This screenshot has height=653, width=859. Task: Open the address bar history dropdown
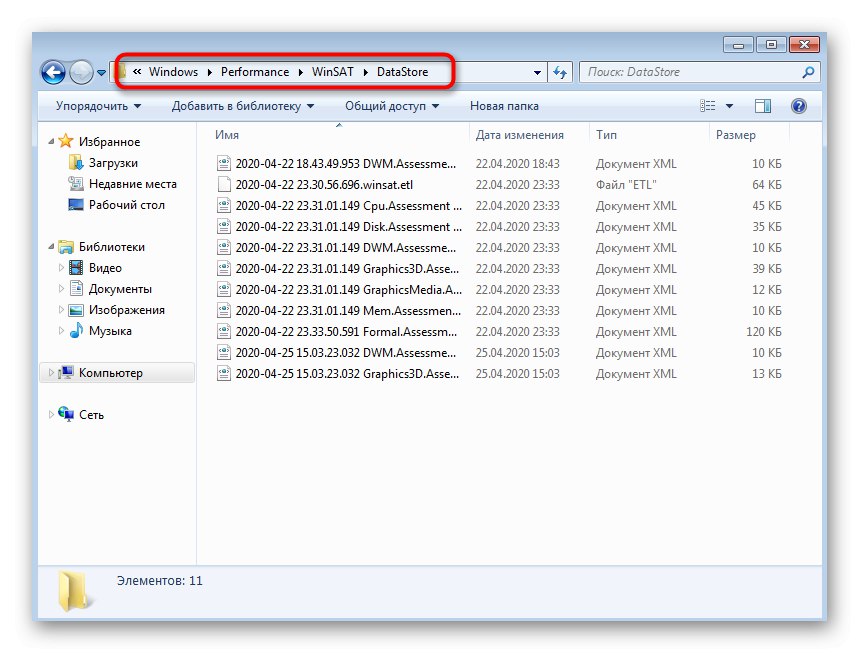click(537, 72)
